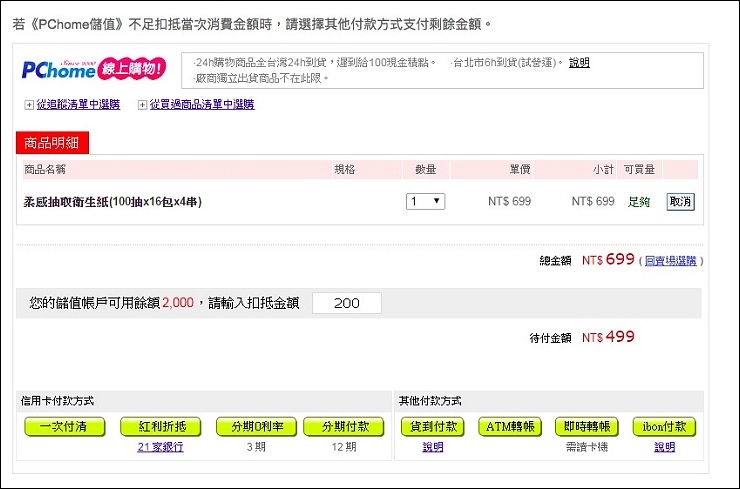Select 即時轉帳 payment method
This screenshot has width=740, height=489.
[x=587, y=427]
